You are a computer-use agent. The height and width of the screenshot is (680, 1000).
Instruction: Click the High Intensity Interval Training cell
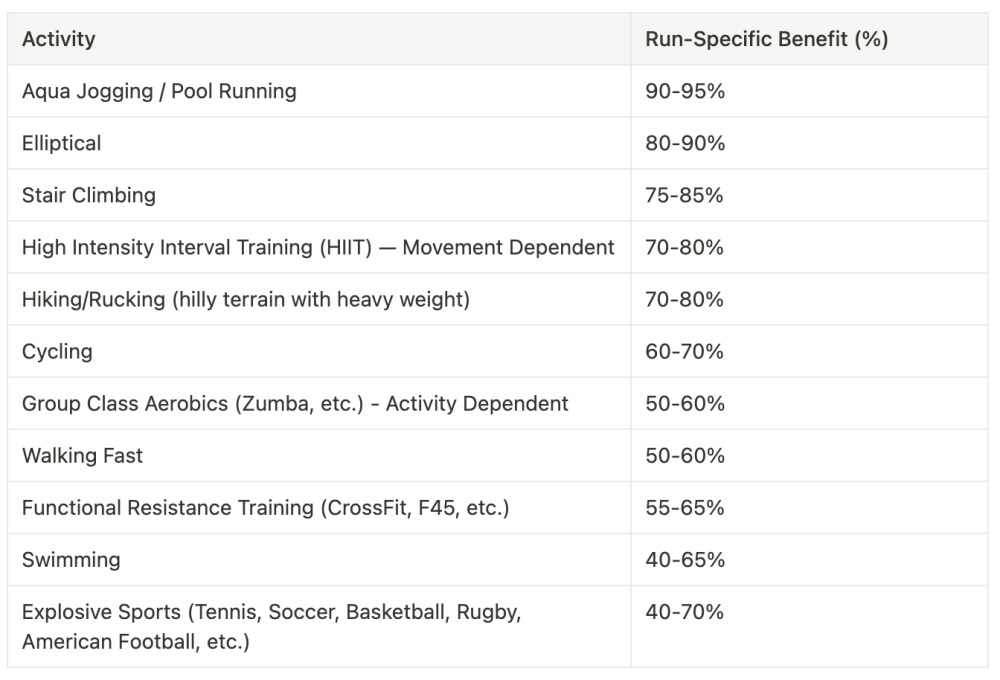point(318,248)
